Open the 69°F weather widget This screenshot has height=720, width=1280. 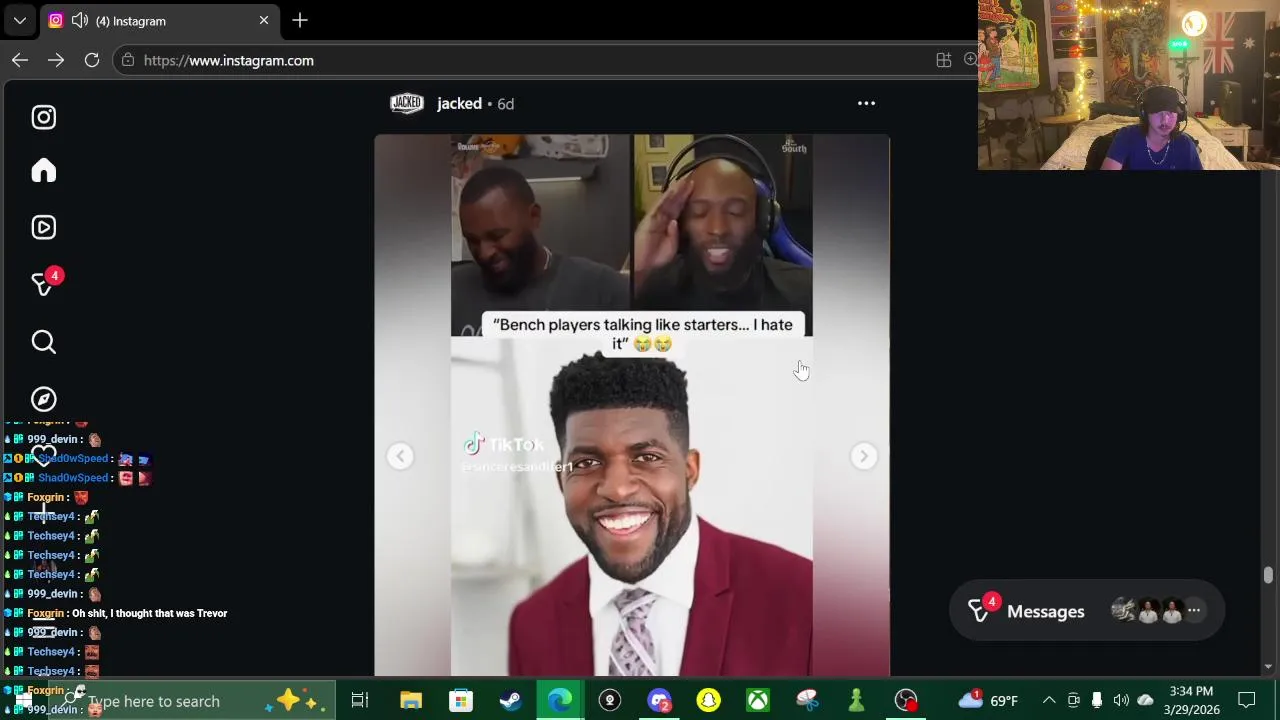point(988,700)
